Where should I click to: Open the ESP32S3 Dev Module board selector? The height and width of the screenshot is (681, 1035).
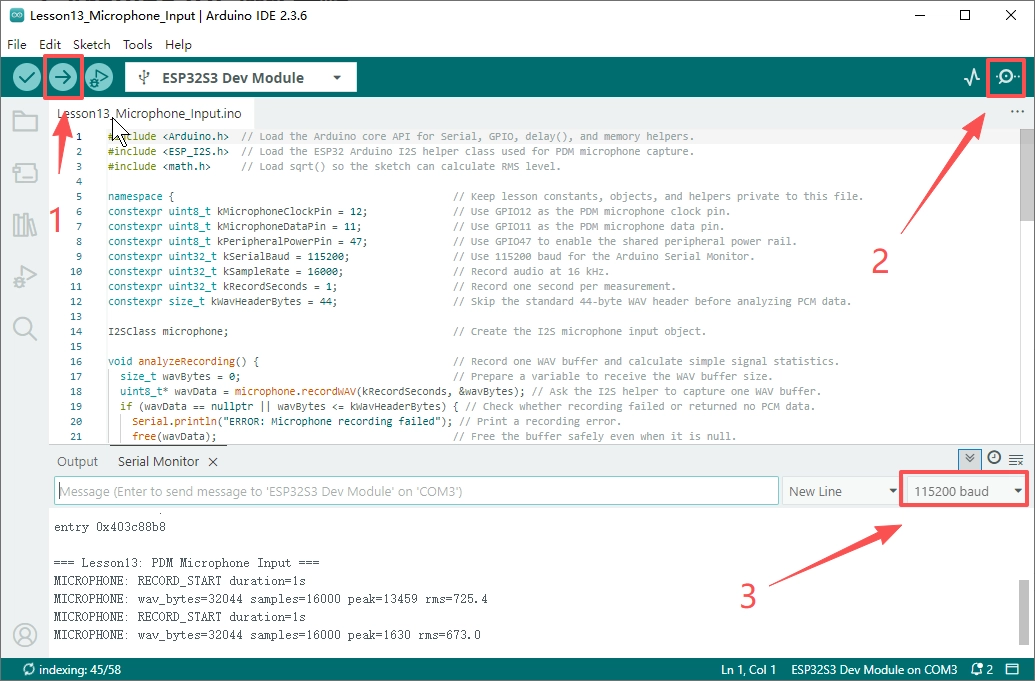241,78
